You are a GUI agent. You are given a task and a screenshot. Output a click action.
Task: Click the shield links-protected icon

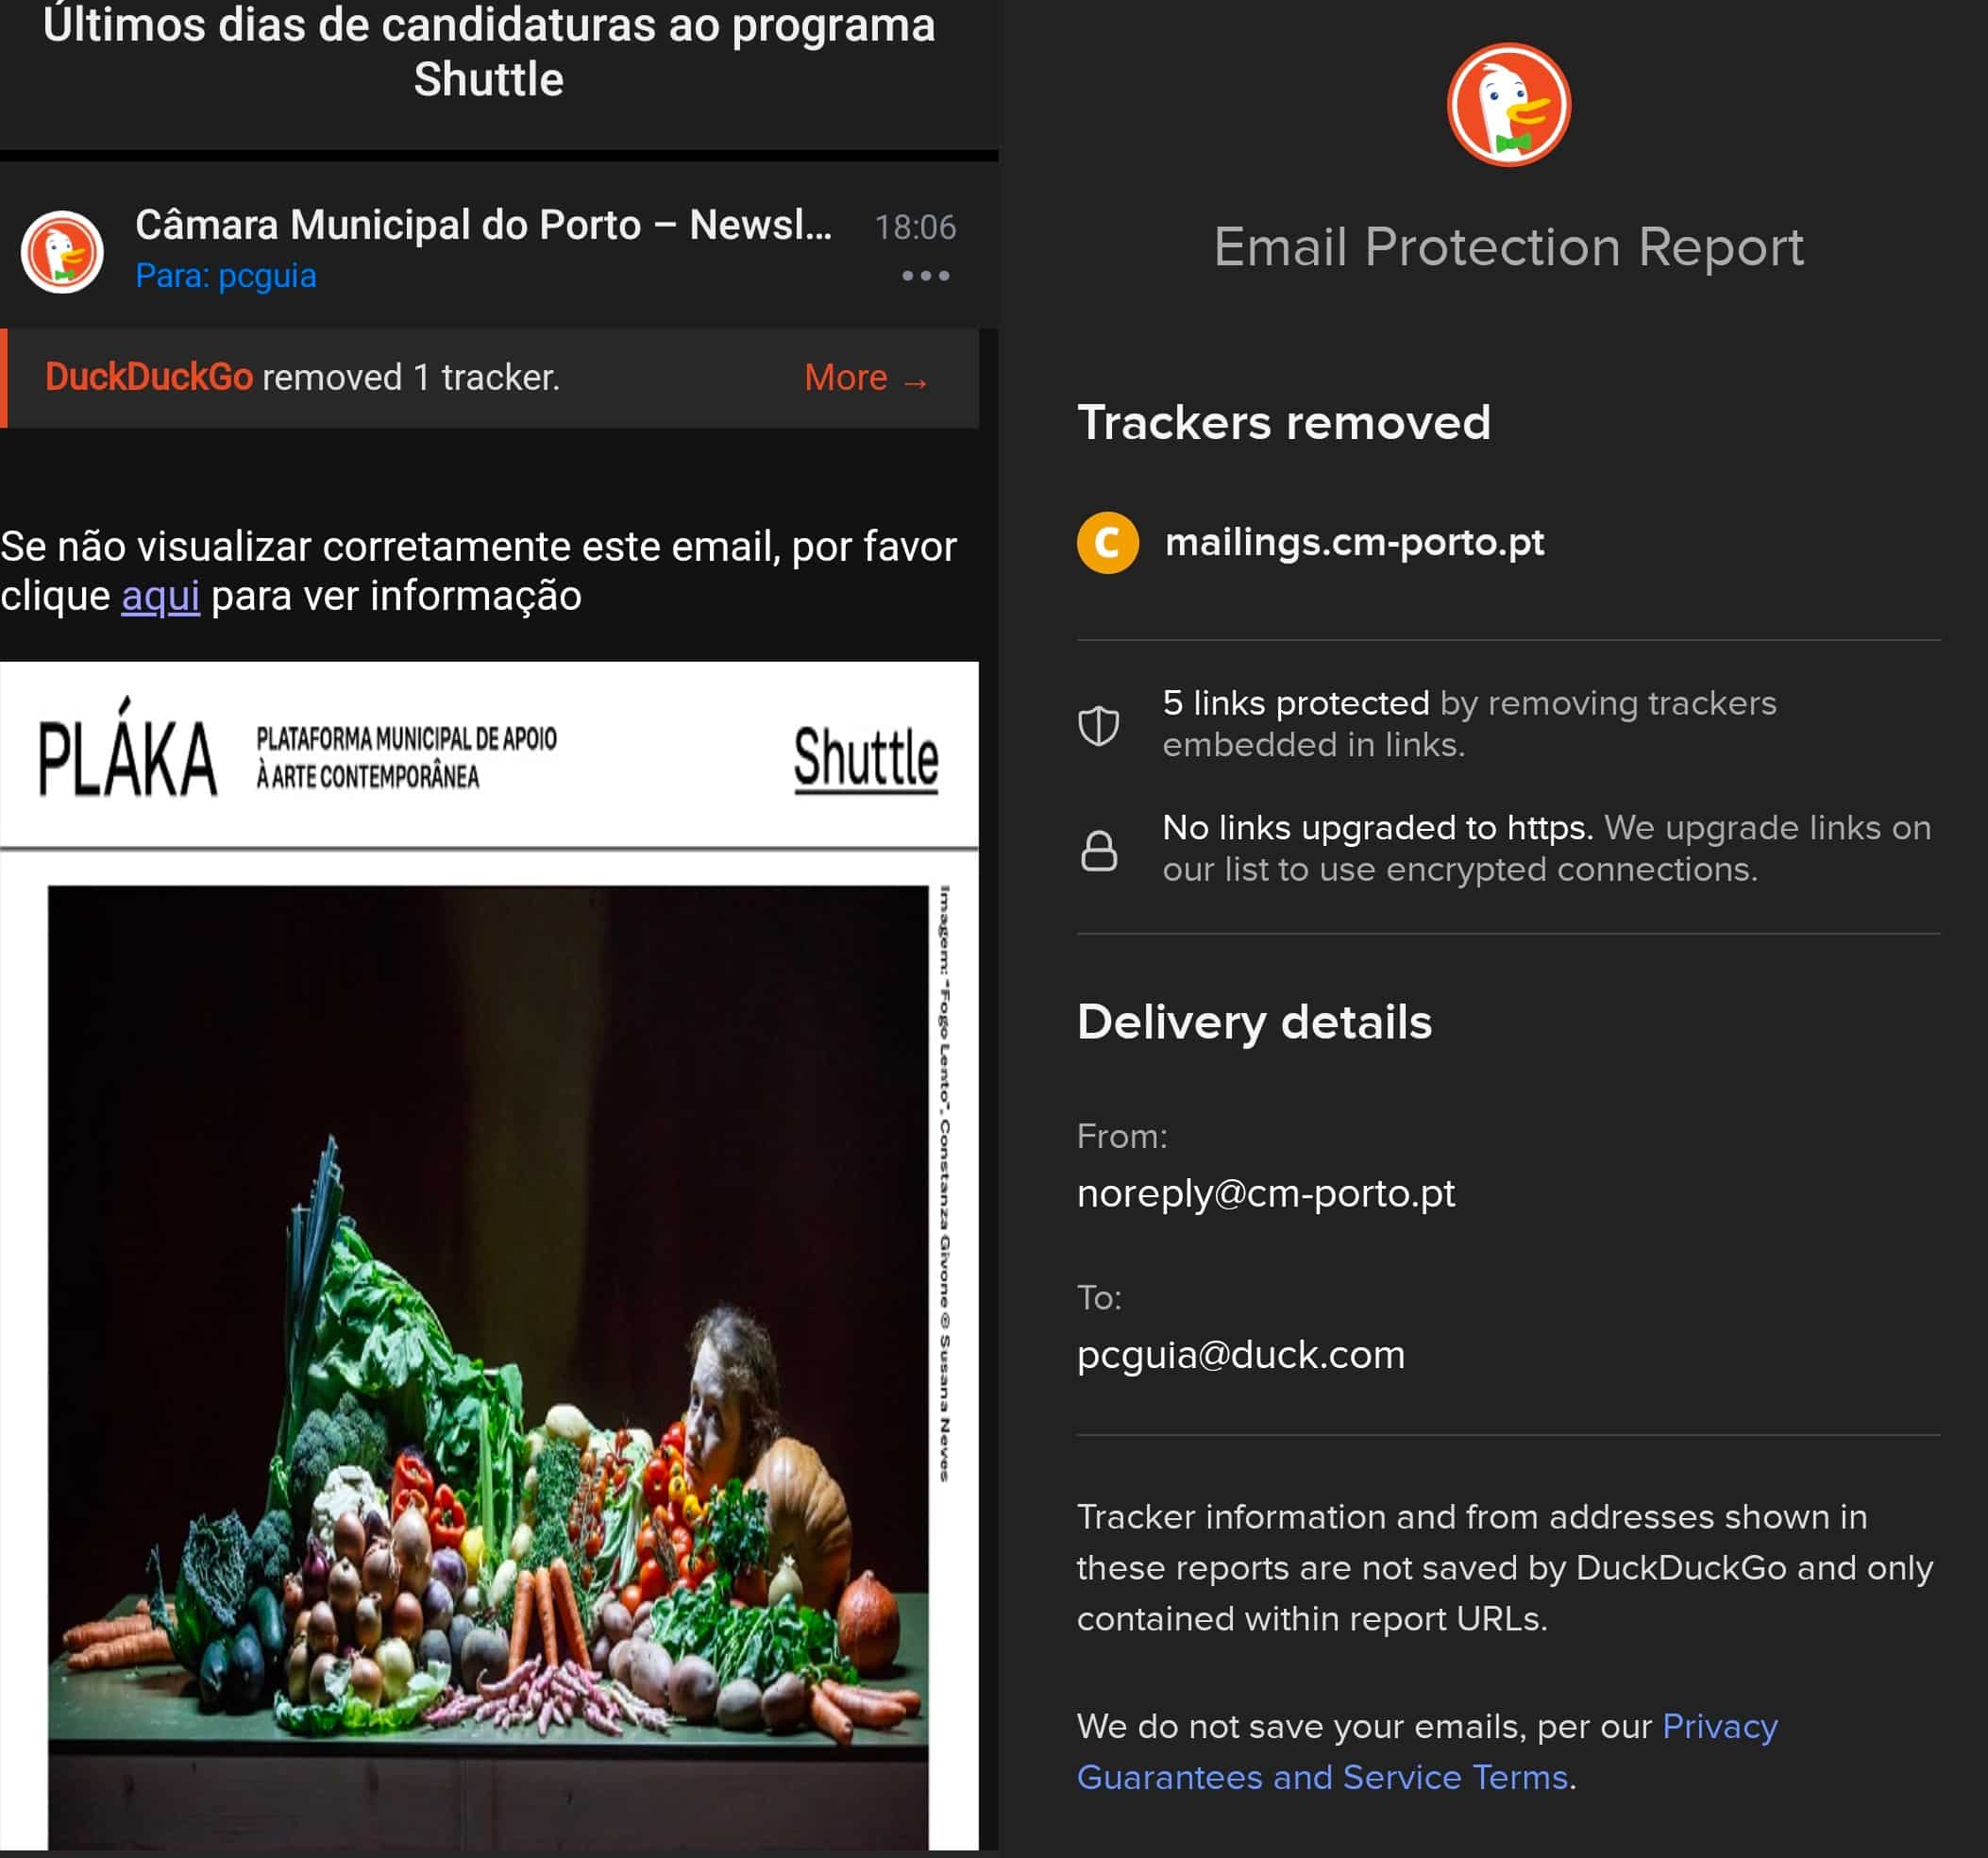[1098, 725]
